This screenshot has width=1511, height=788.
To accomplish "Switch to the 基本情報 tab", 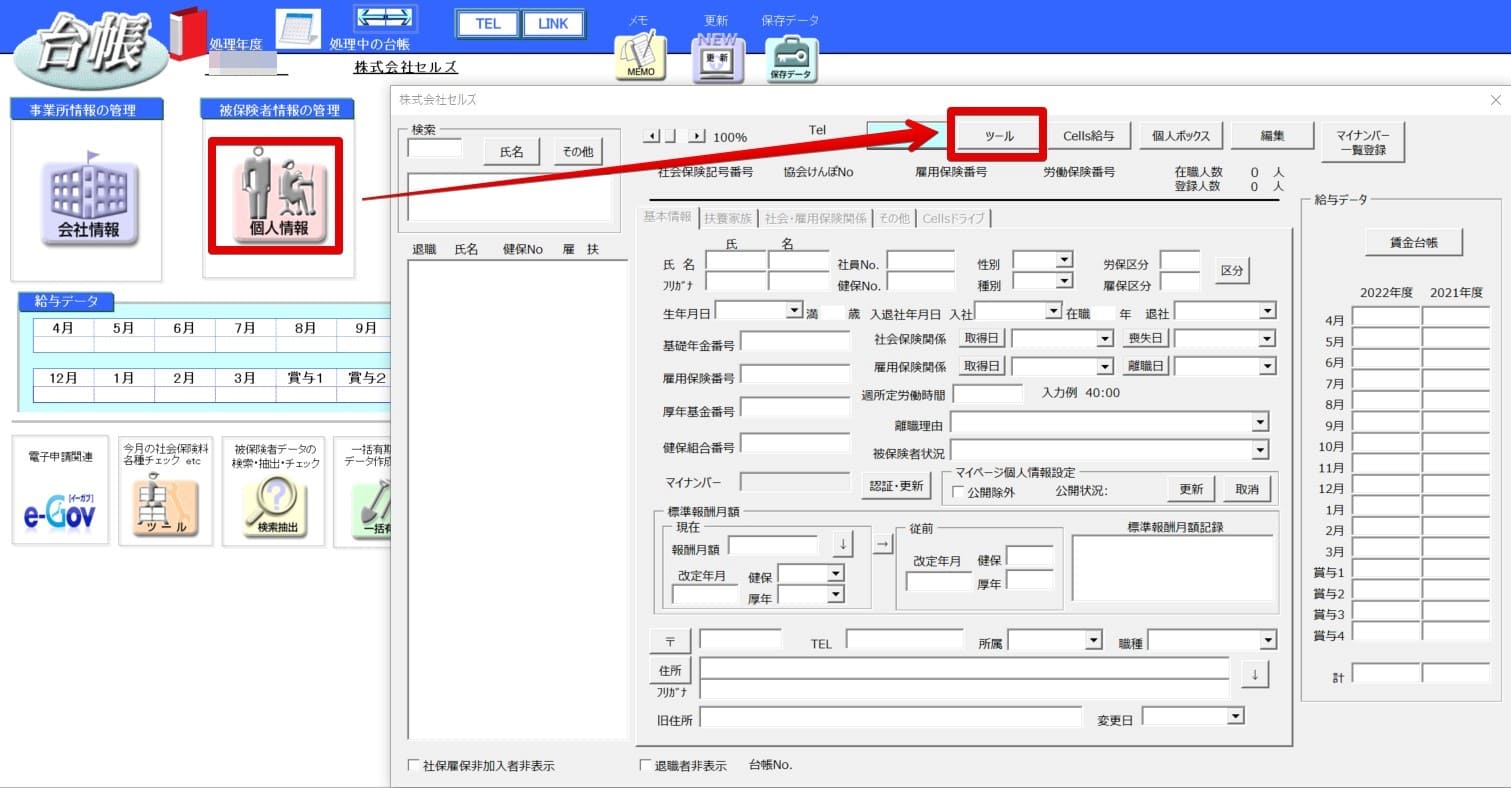I will tap(667, 217).
